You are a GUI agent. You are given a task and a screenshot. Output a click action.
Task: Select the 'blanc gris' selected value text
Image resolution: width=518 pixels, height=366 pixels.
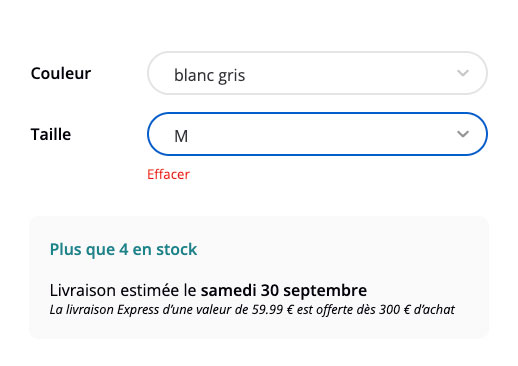pyautogui.click(x=210, y=75)
